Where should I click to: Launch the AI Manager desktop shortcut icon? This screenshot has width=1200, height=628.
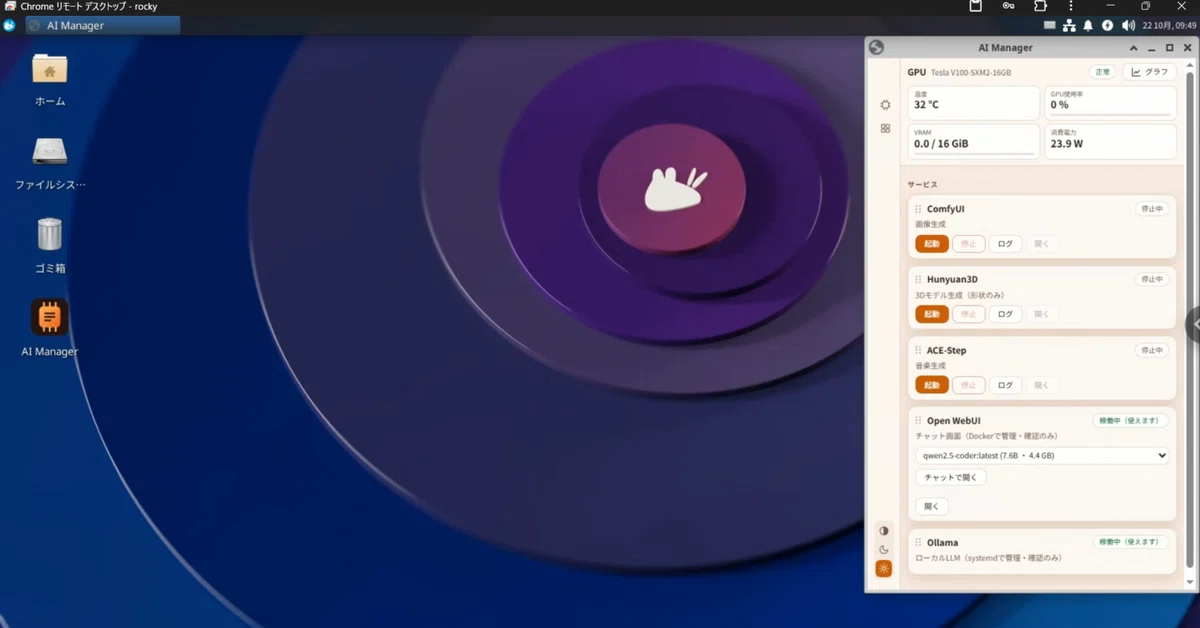pyautogui.click(x=50, y=317)
